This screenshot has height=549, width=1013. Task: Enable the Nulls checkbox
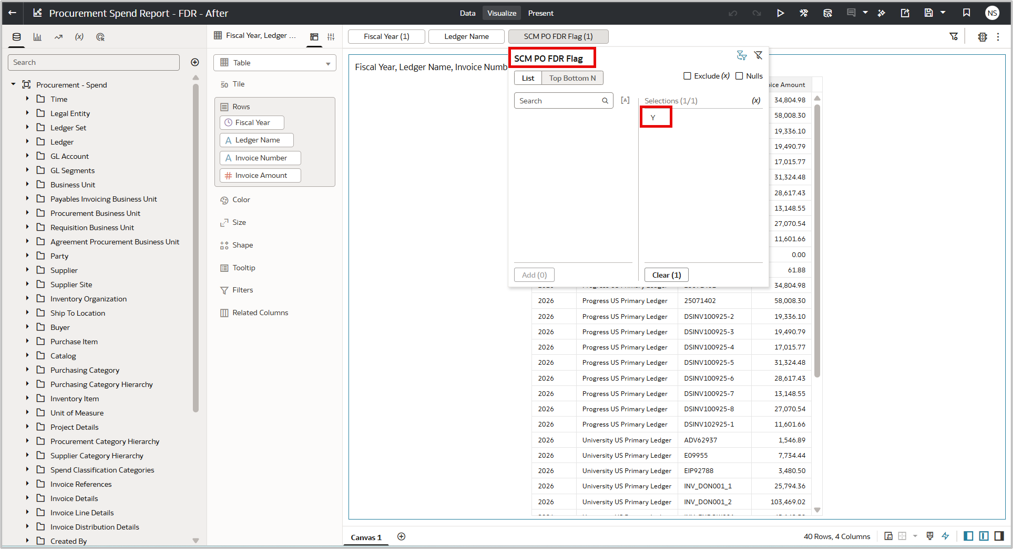click(x=739, y=76)
